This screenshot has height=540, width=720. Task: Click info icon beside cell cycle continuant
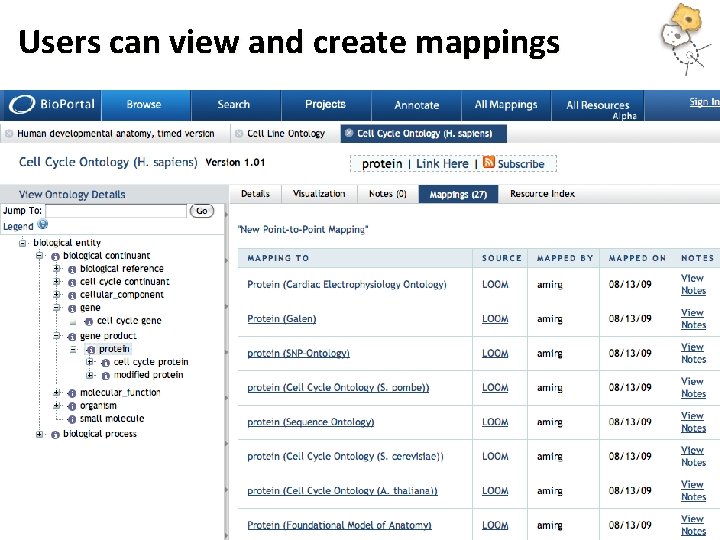click(72, 282)
